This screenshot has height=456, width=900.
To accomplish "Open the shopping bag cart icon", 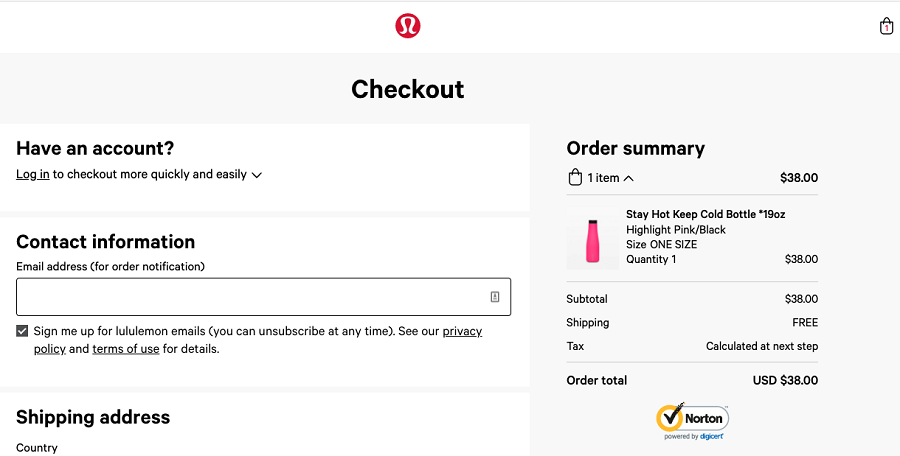I will tap(886, 26).
